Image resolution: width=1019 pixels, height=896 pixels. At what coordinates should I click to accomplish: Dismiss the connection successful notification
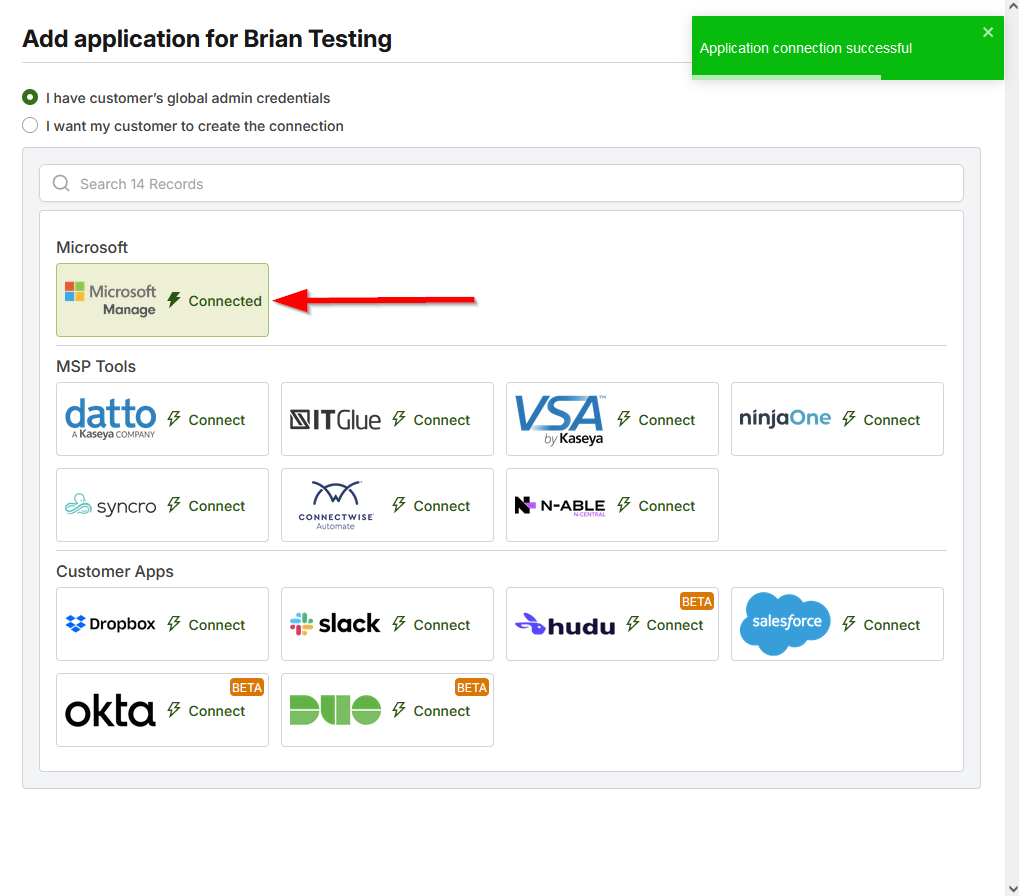coord(988,33)
